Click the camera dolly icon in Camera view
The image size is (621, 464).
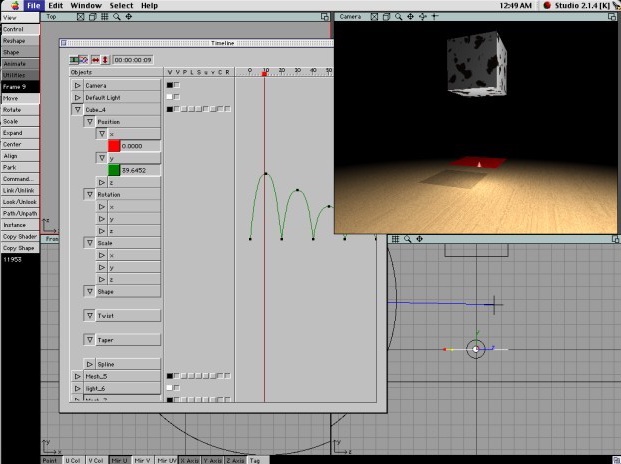click(x=435, y=17)
